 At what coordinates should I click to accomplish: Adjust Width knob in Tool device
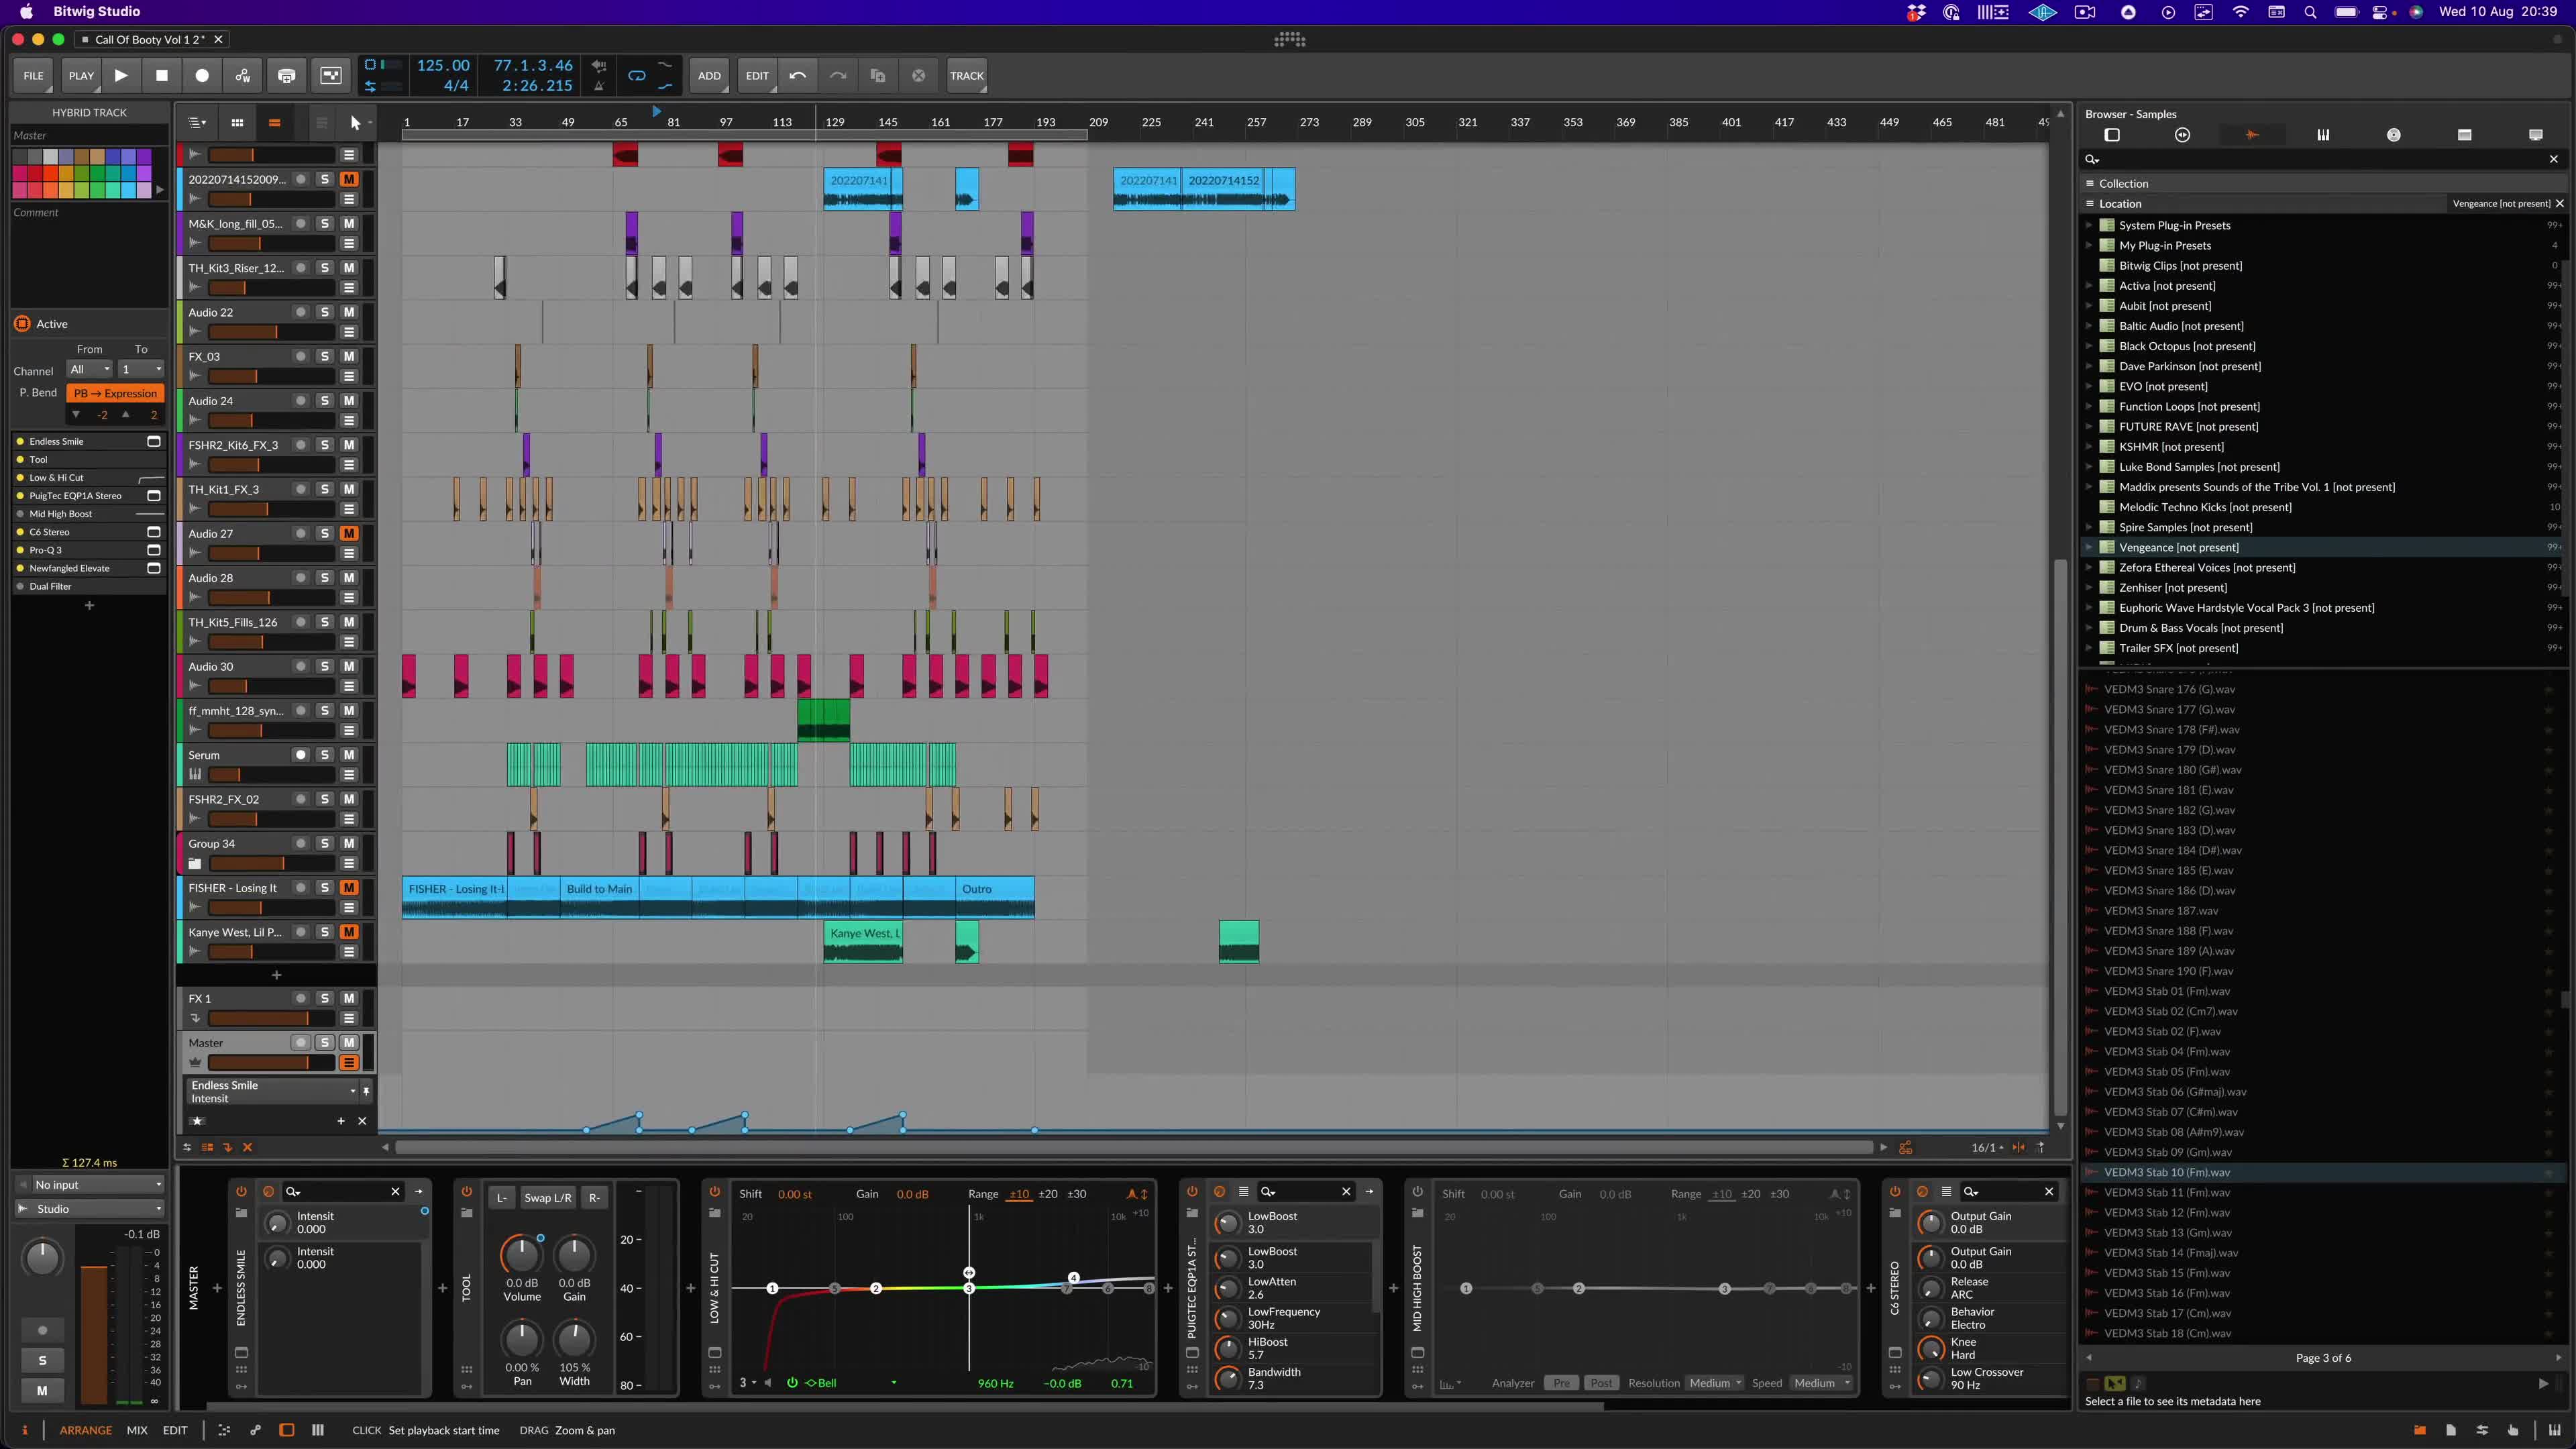[574, 1339]
